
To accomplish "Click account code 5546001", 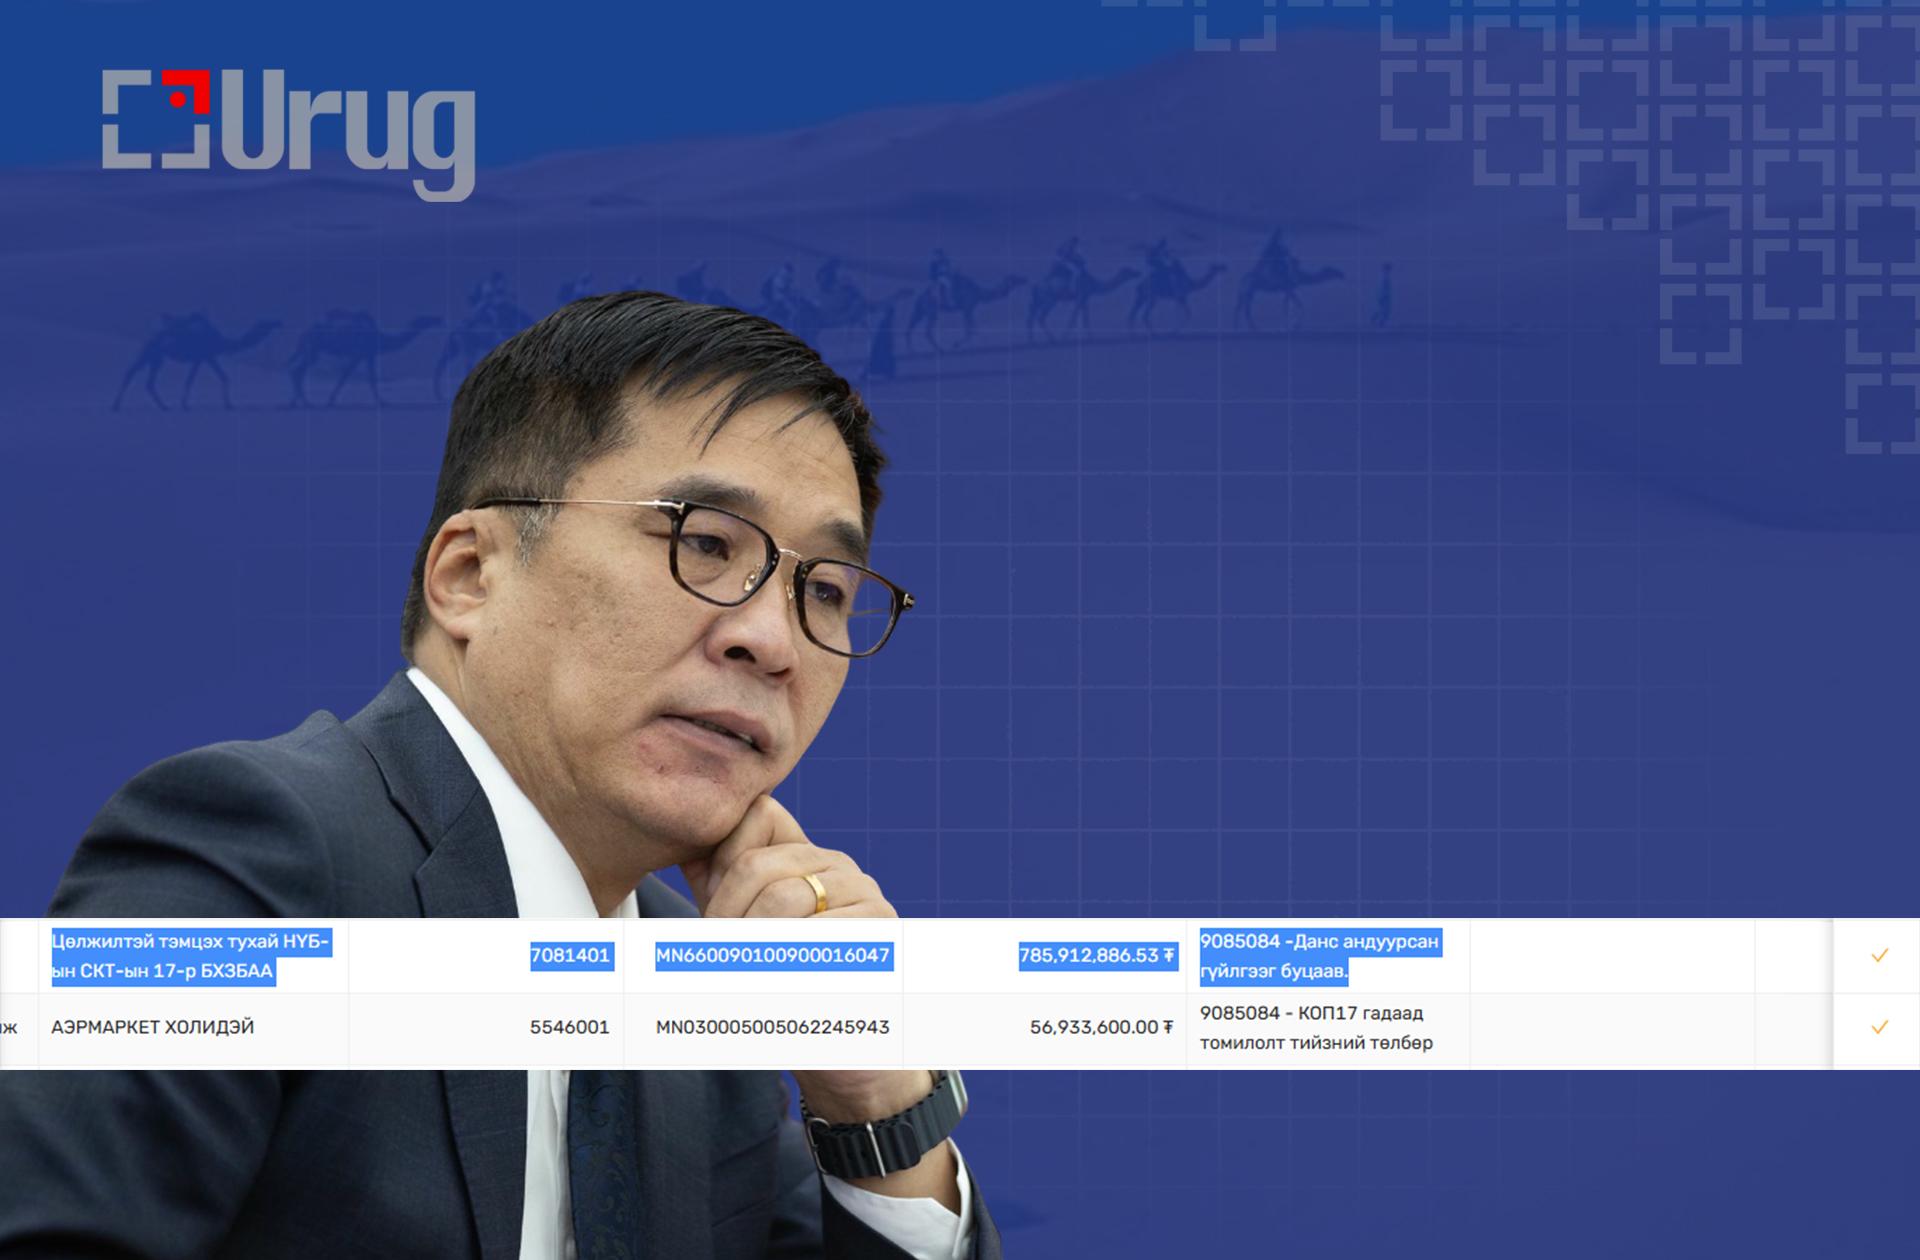I will click(x=569, y=1027).
